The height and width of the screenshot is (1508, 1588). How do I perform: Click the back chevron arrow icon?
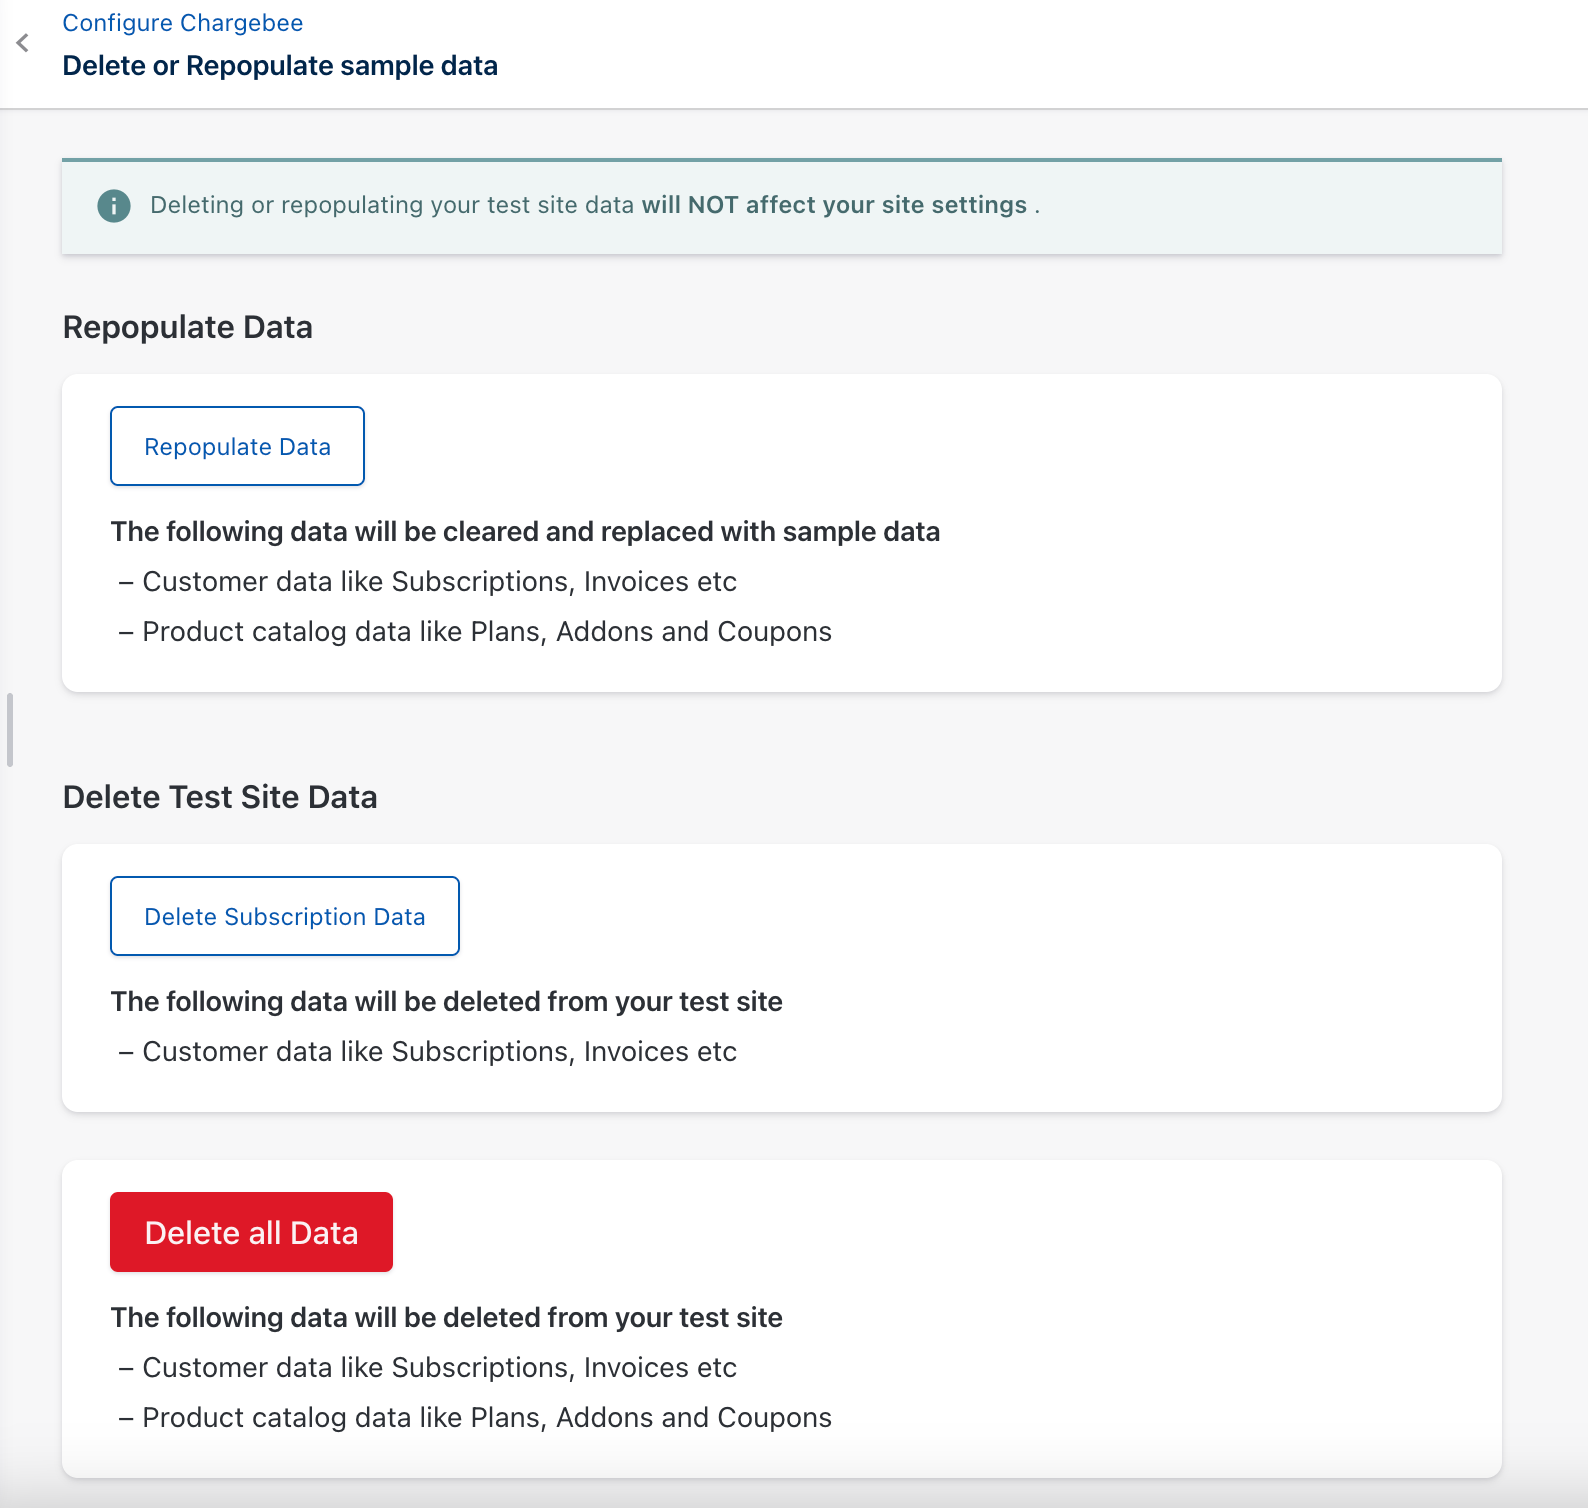click(x=22, y=43)
